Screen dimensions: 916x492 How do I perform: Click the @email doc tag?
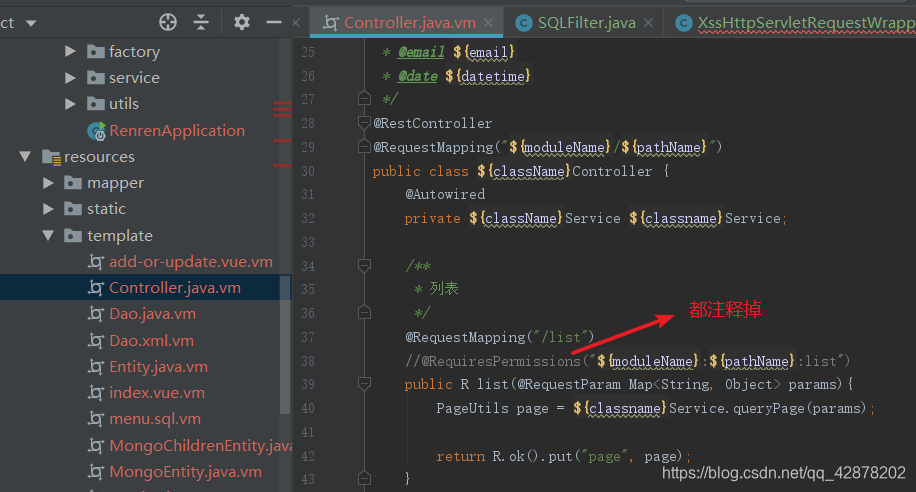[x=421, y=52]
